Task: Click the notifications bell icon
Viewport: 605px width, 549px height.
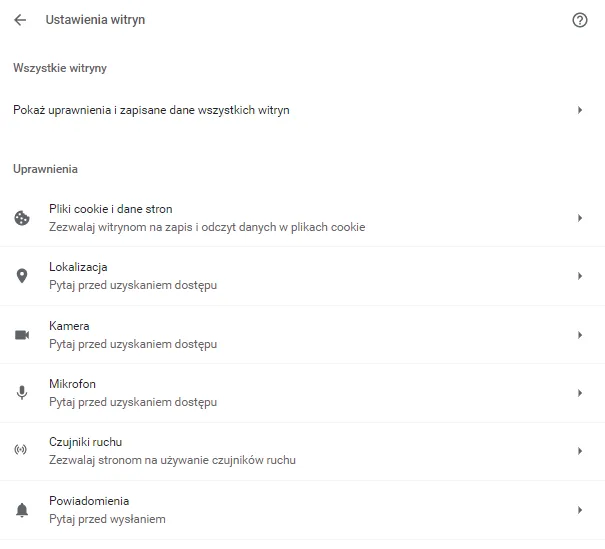Action: click(22, 510)
